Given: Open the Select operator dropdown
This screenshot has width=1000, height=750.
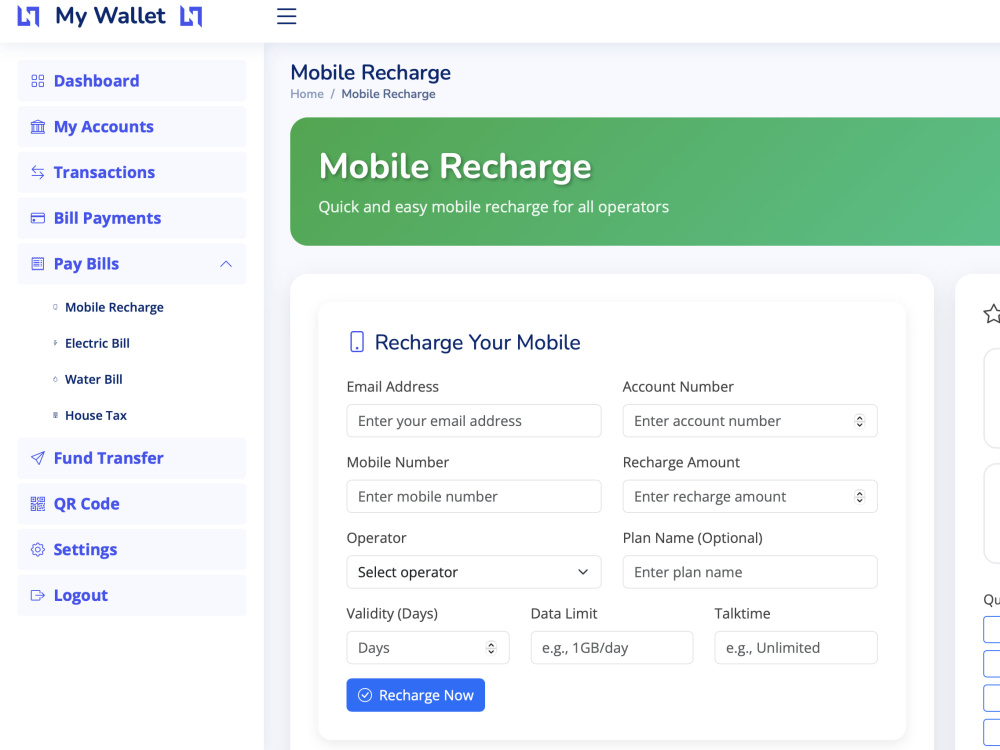Looking at the screenshot, I should pos(474,572).
